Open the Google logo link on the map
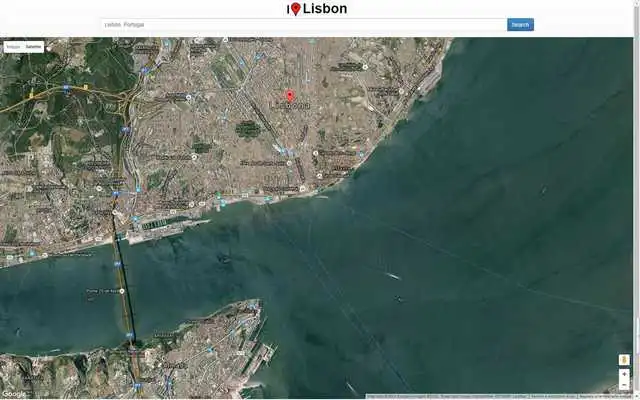 pos(13,394)
